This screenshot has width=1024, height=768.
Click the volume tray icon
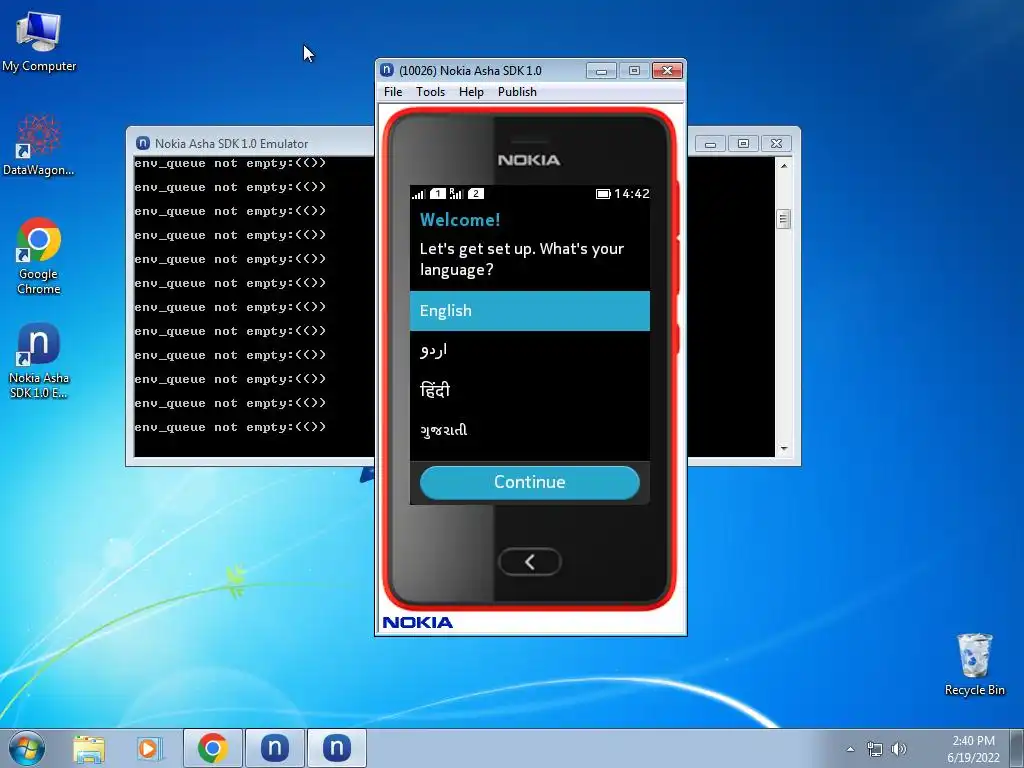click(899, 749)
